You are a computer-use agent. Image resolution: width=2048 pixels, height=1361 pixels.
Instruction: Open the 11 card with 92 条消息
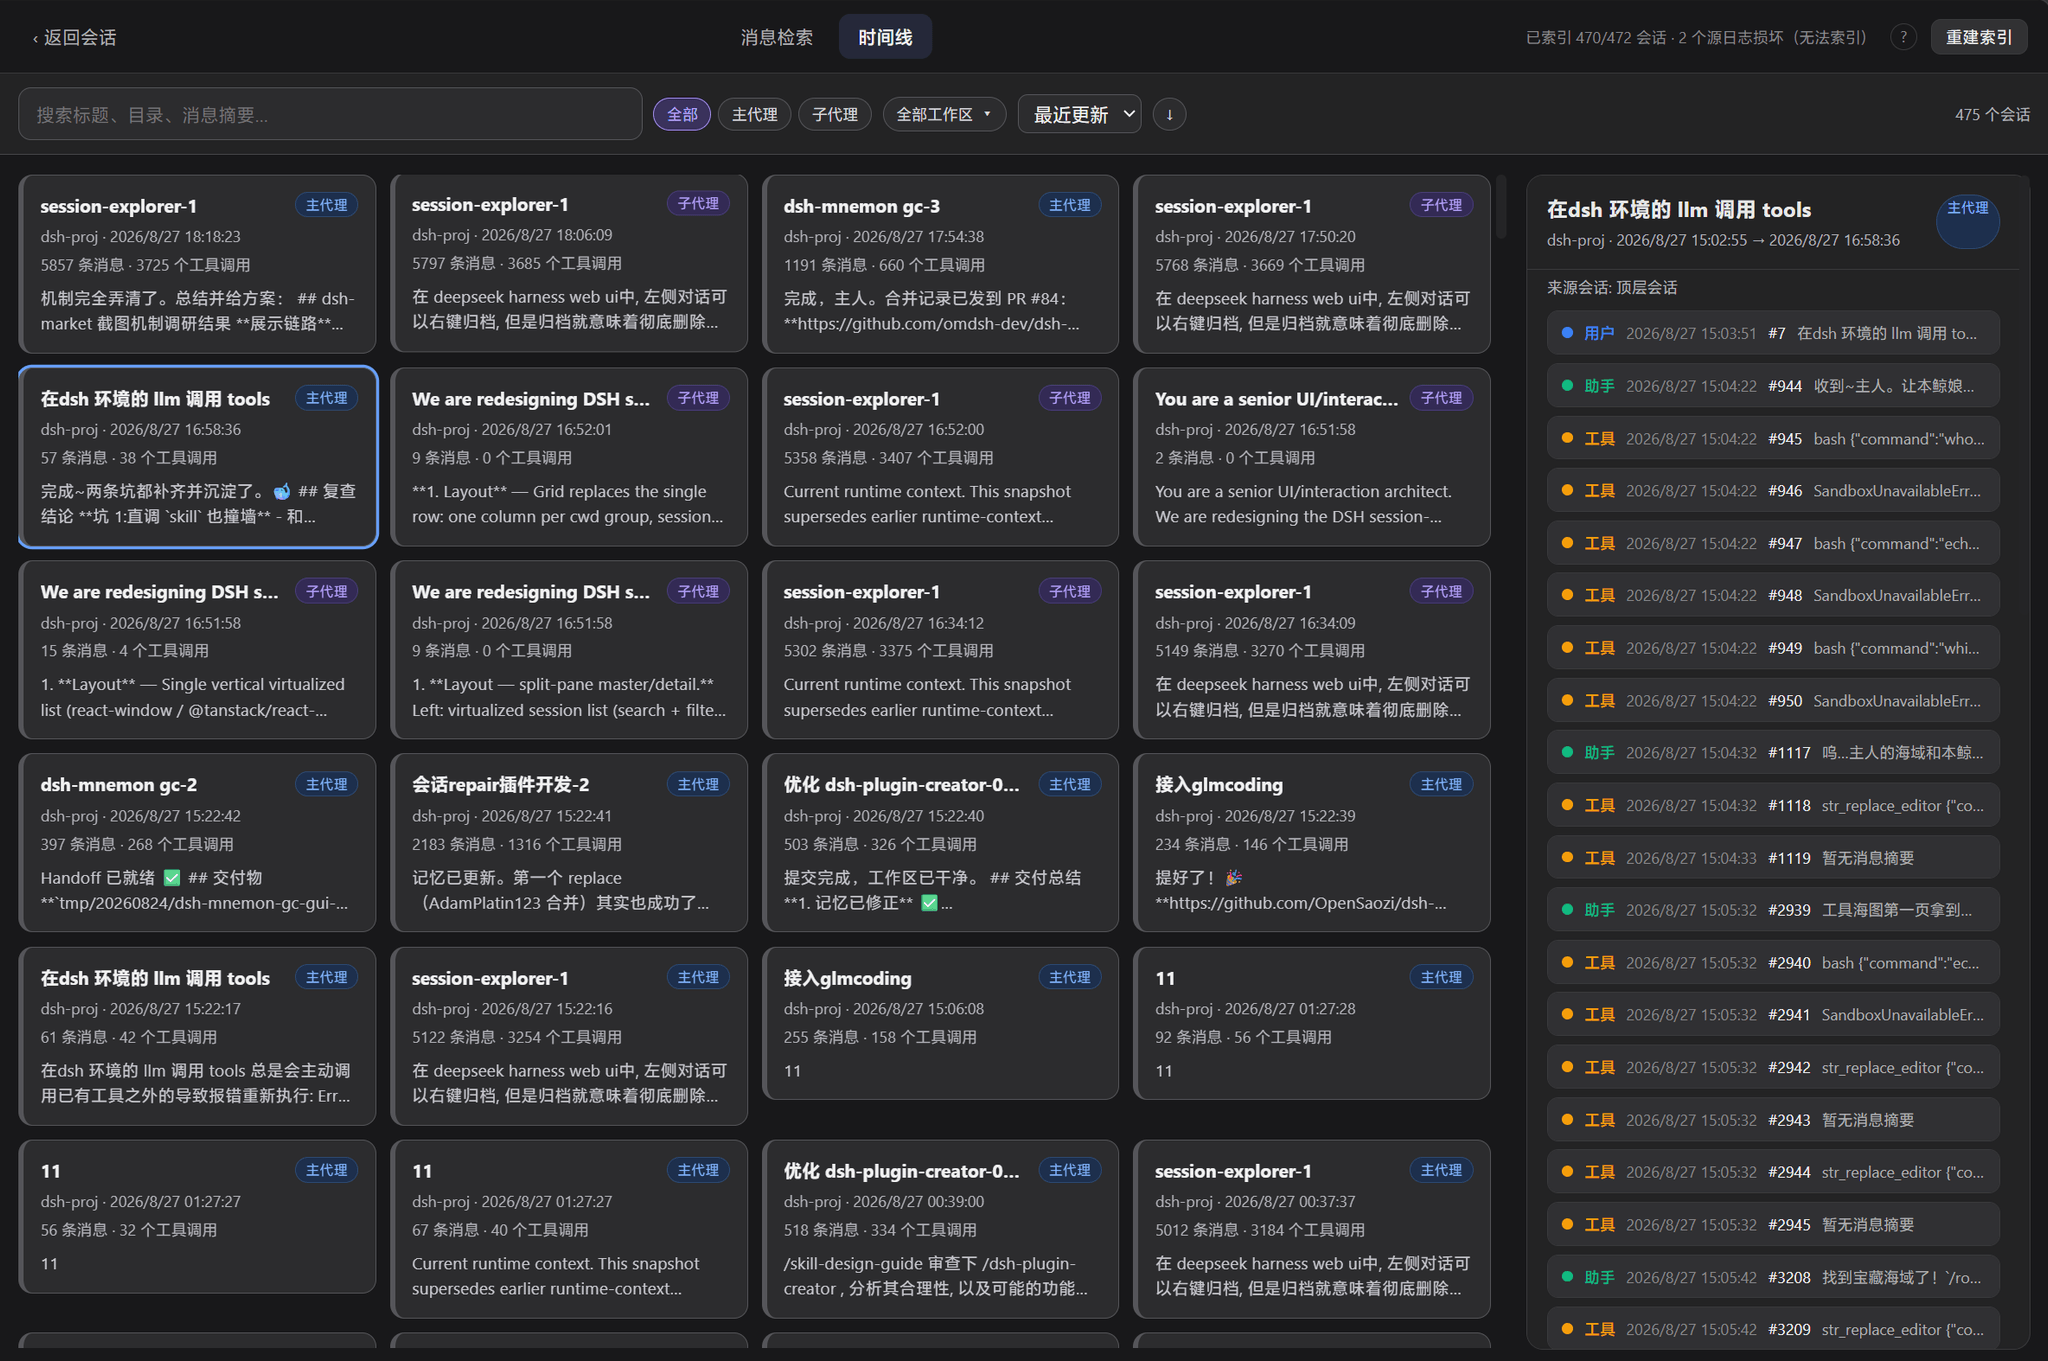click(x=1312, y=1023)
